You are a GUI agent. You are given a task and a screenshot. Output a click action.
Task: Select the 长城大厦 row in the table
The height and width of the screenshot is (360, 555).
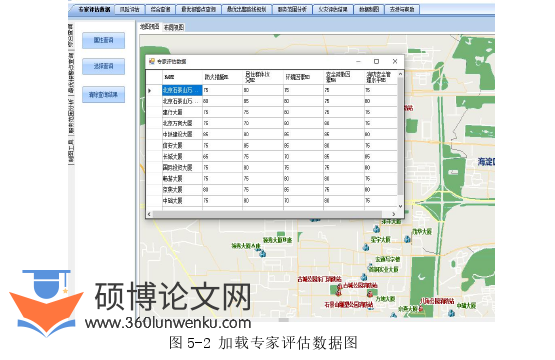273,156
